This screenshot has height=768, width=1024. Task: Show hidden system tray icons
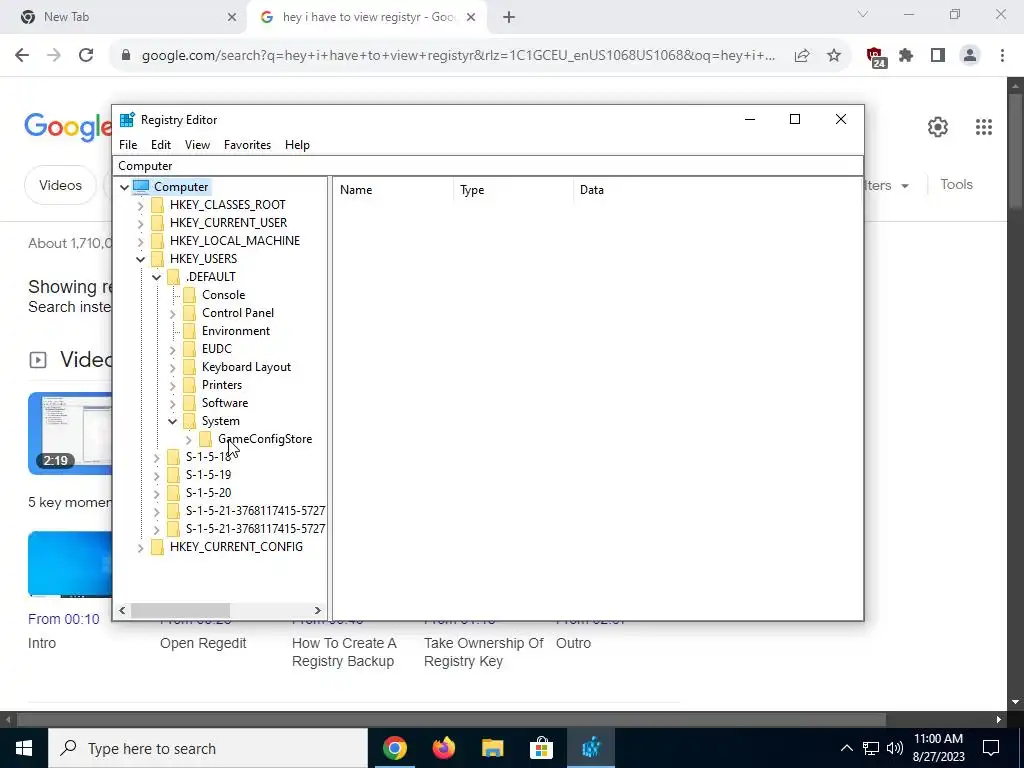pos(846,748)
